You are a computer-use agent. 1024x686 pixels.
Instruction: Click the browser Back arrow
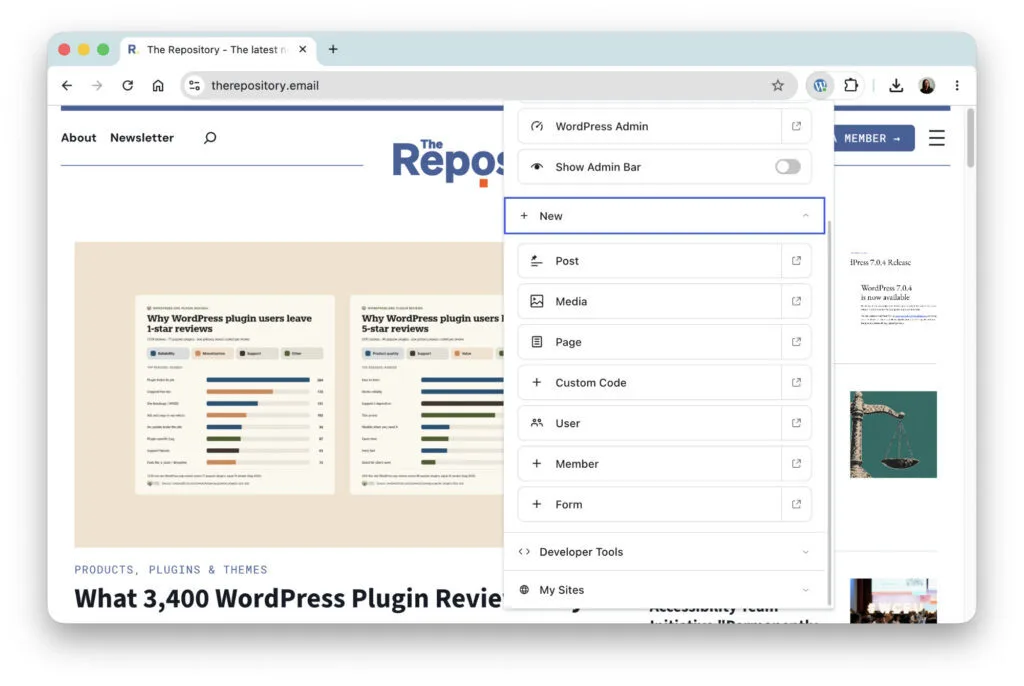67,86
